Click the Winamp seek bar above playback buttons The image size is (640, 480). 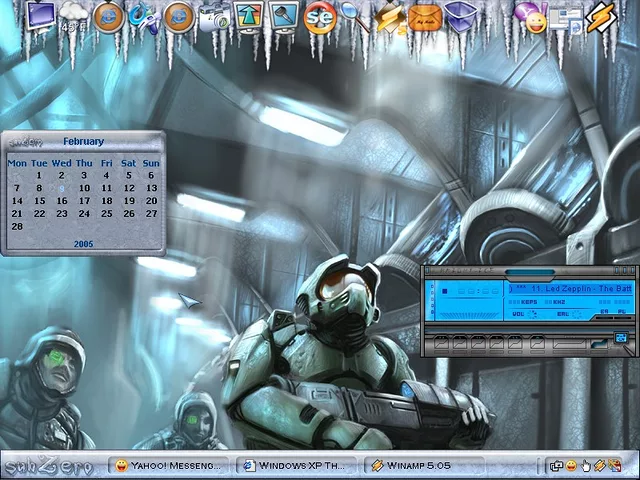point(527,329)
